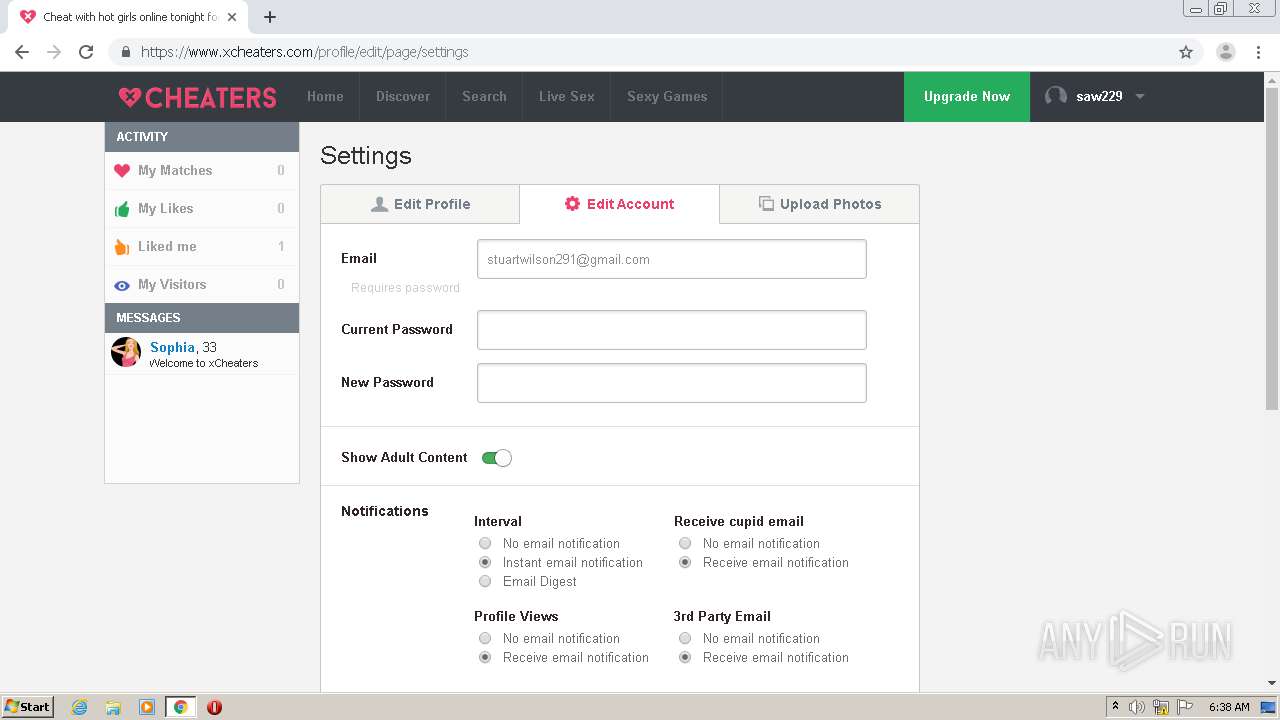Open the Discover nav item

403,97
